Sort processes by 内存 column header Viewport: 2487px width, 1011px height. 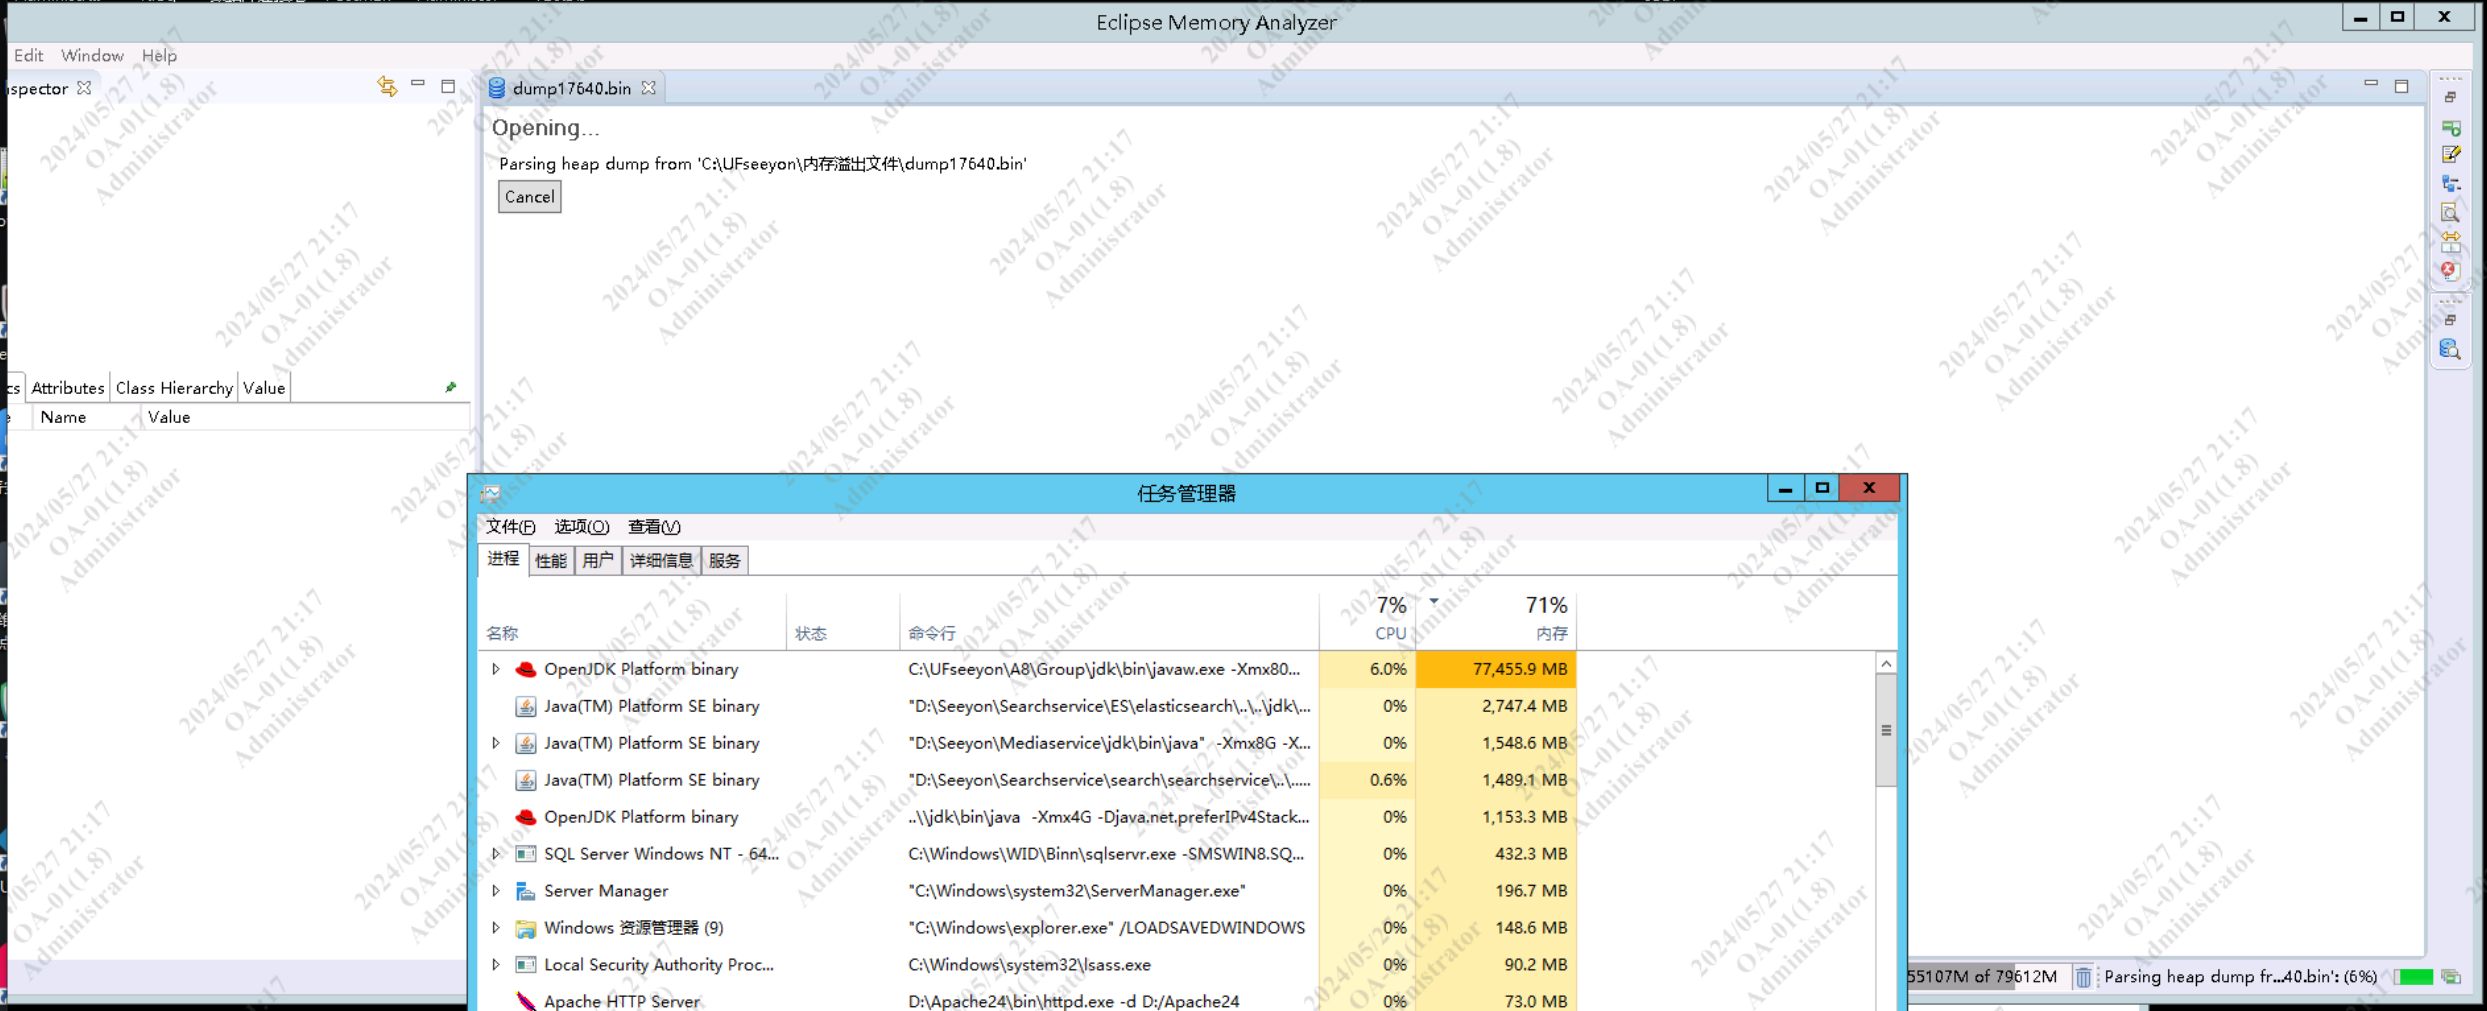click(1548, 632)
